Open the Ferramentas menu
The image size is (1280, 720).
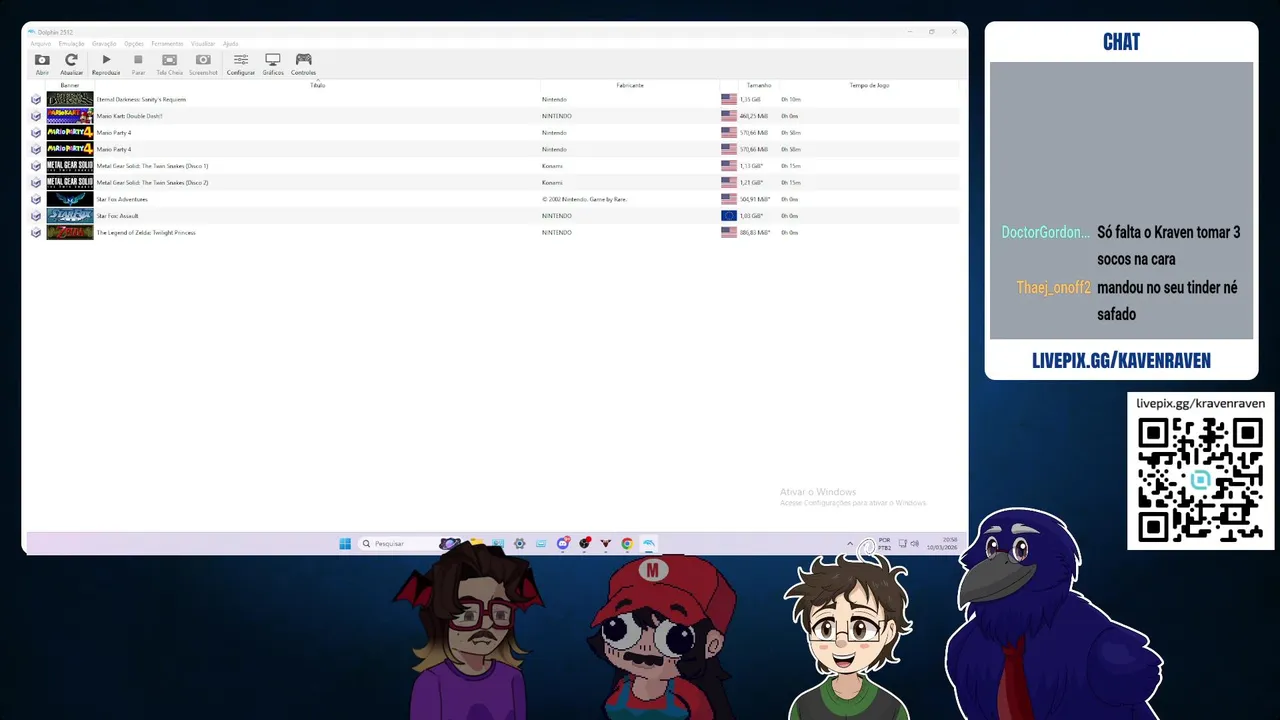click(167, 44)
